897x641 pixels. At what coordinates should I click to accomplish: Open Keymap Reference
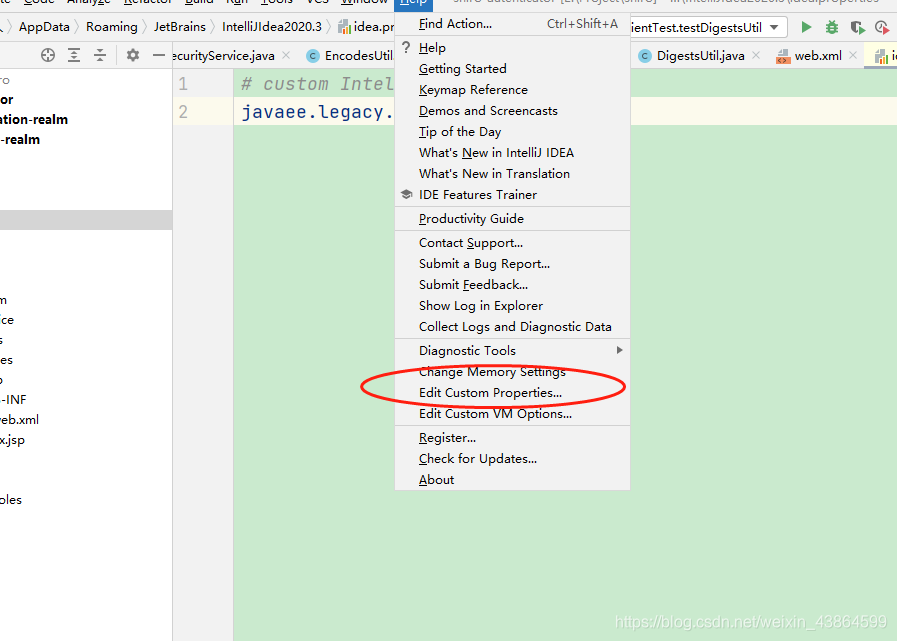click(x=513, y=90)
